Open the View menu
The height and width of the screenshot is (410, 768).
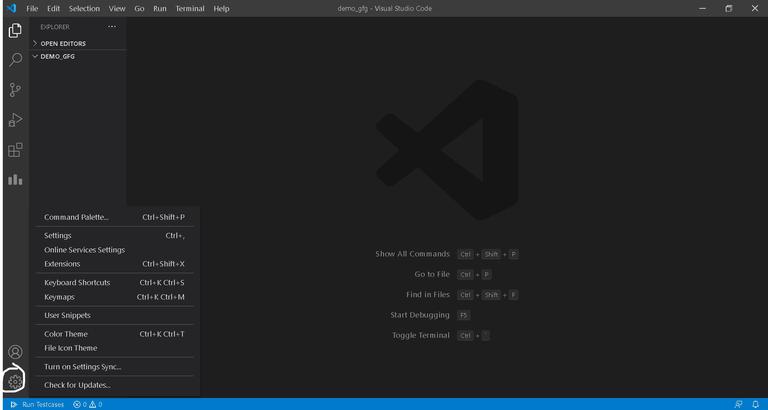[x=117, y=9]
